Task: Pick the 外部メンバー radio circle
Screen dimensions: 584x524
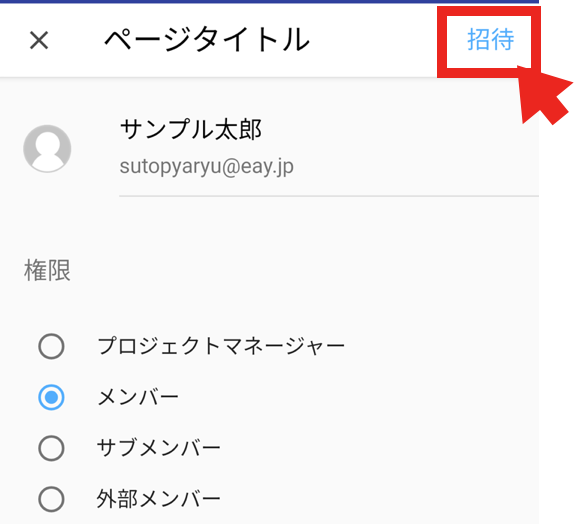Action: pos(51,499)
